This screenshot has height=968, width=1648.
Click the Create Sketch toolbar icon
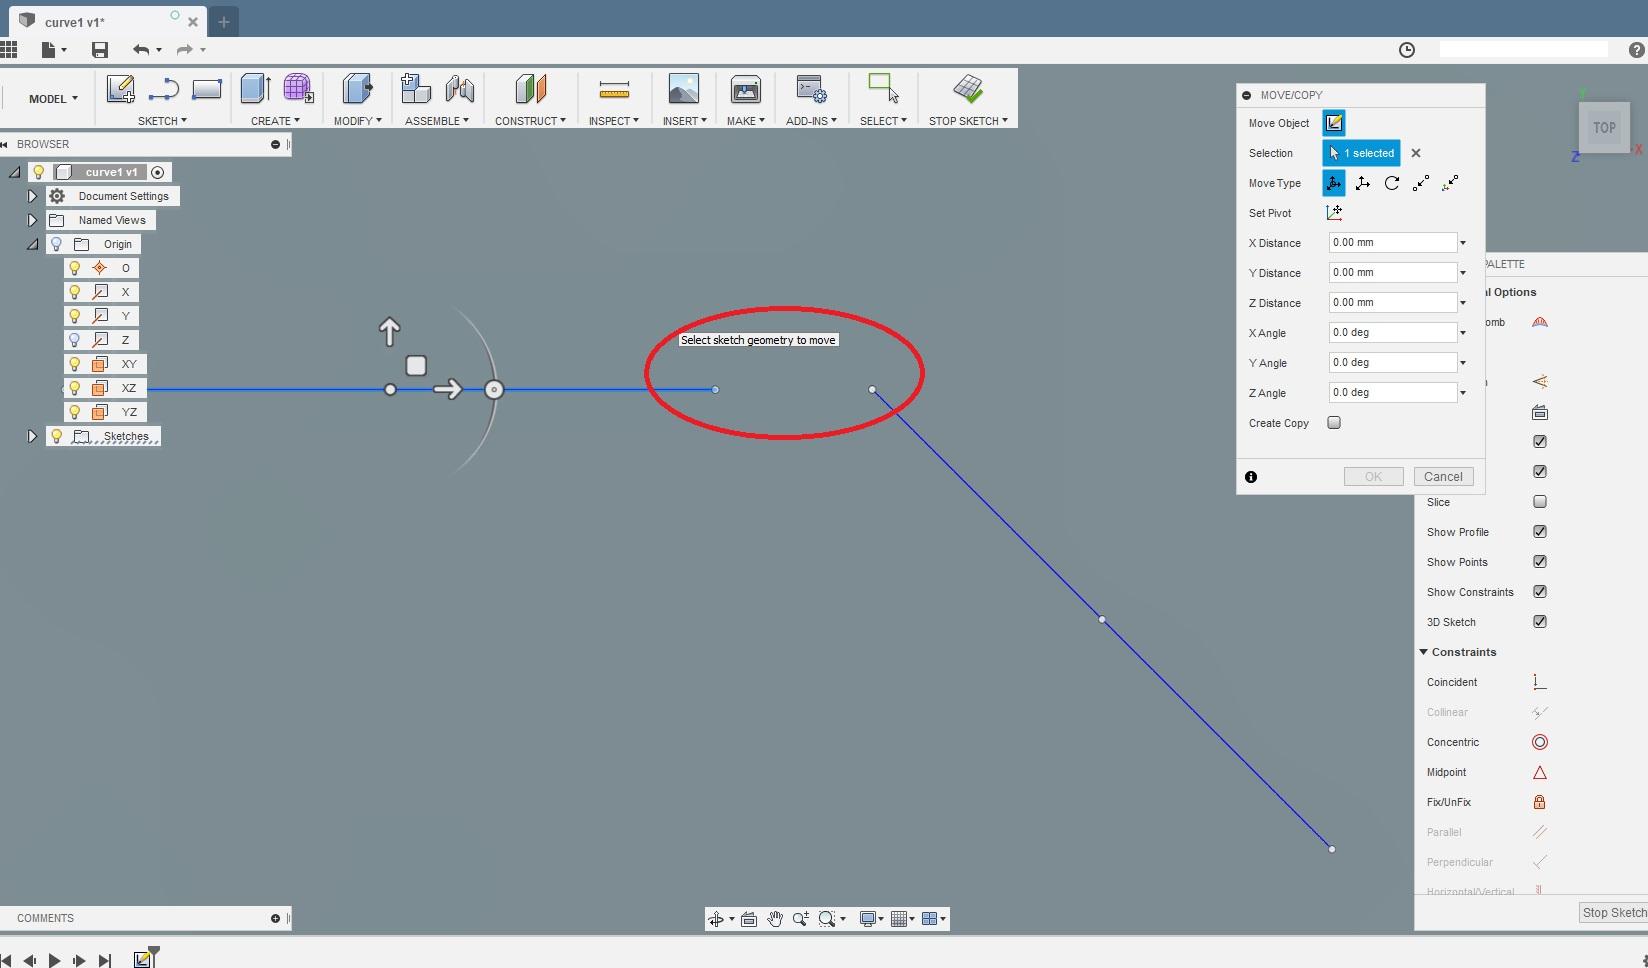[x=121, y=89]
